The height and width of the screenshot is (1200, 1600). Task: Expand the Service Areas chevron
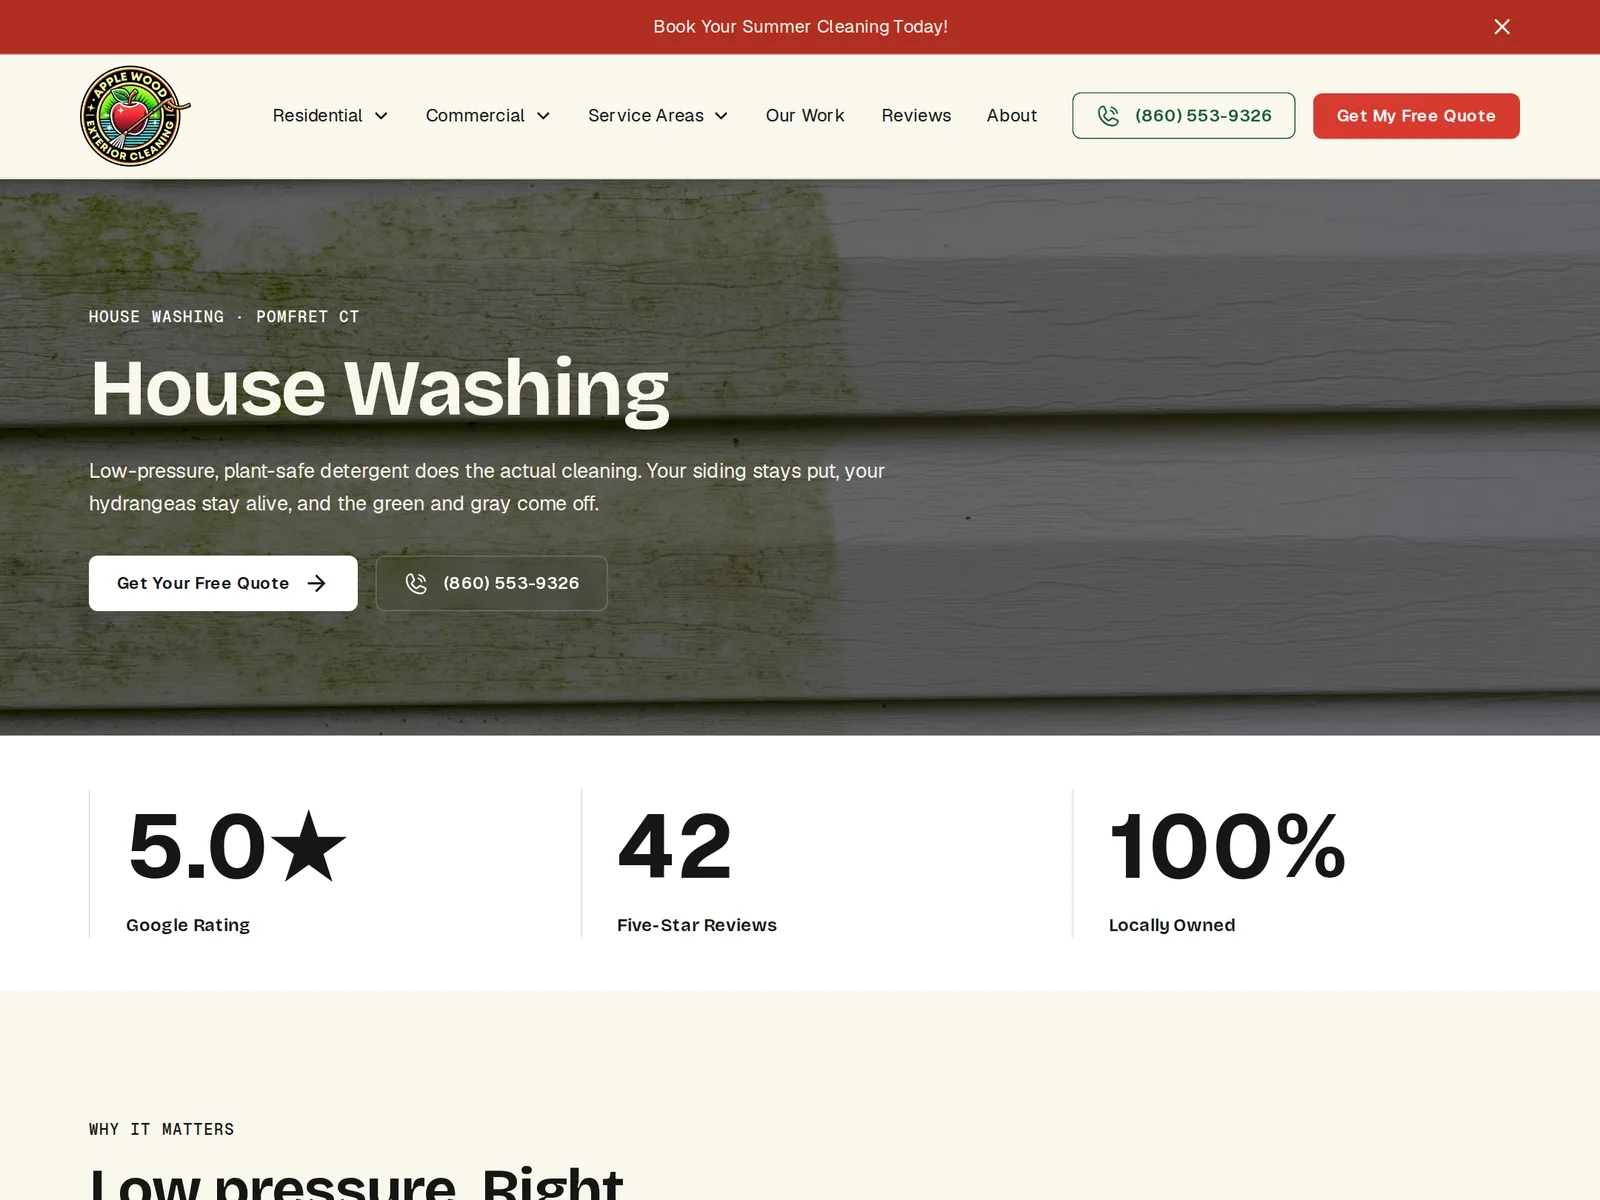tap(721, 116)
